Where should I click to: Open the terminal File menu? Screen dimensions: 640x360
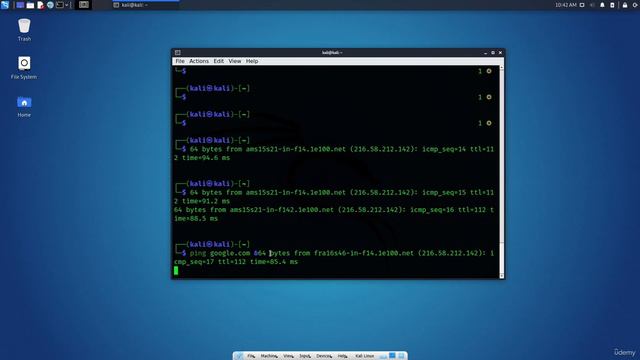point(180,61)
